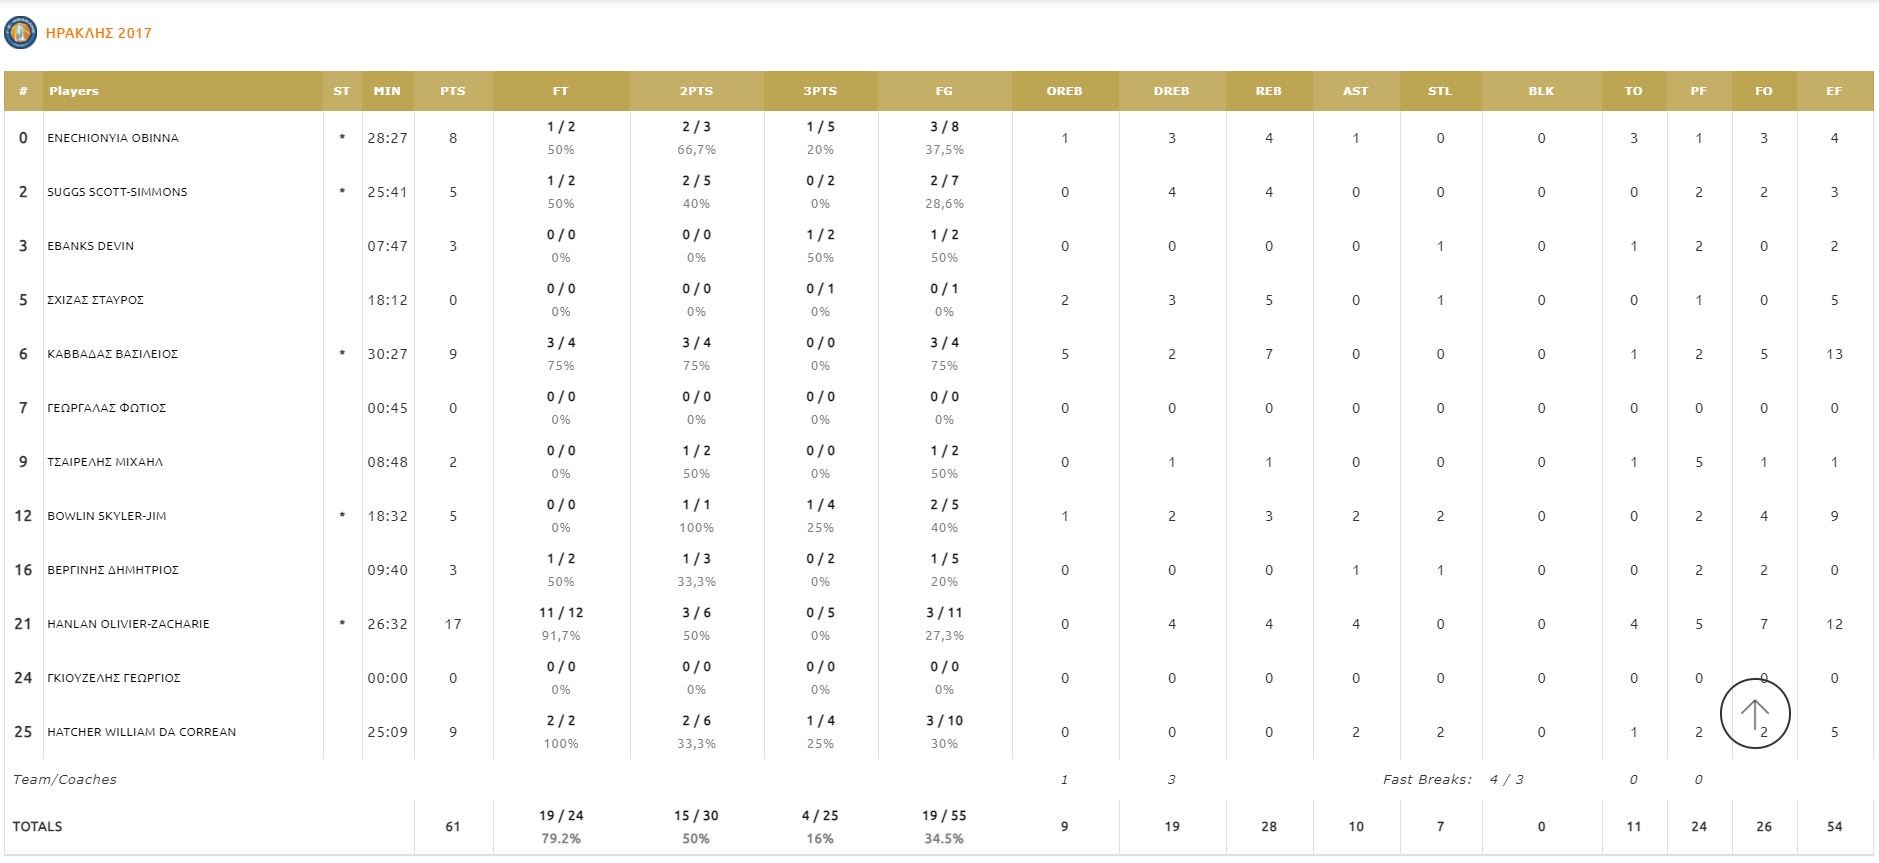This screenshot has width=1879, height=863.
Task: Click the TOTALS row label
Action: [x=37, y=826]
